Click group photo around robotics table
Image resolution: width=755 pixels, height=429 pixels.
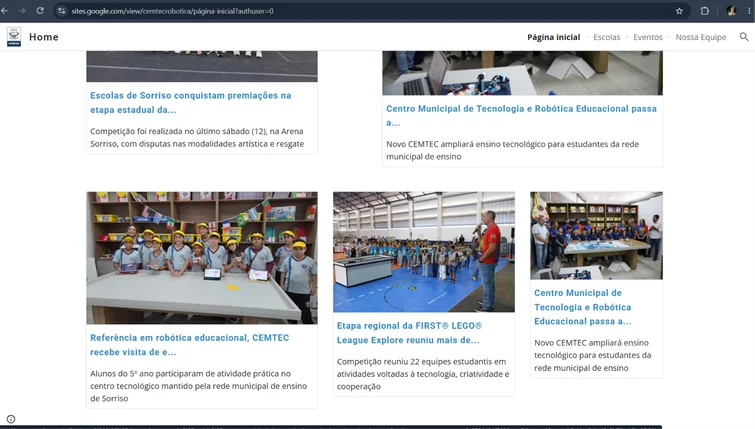pos(597,235)
